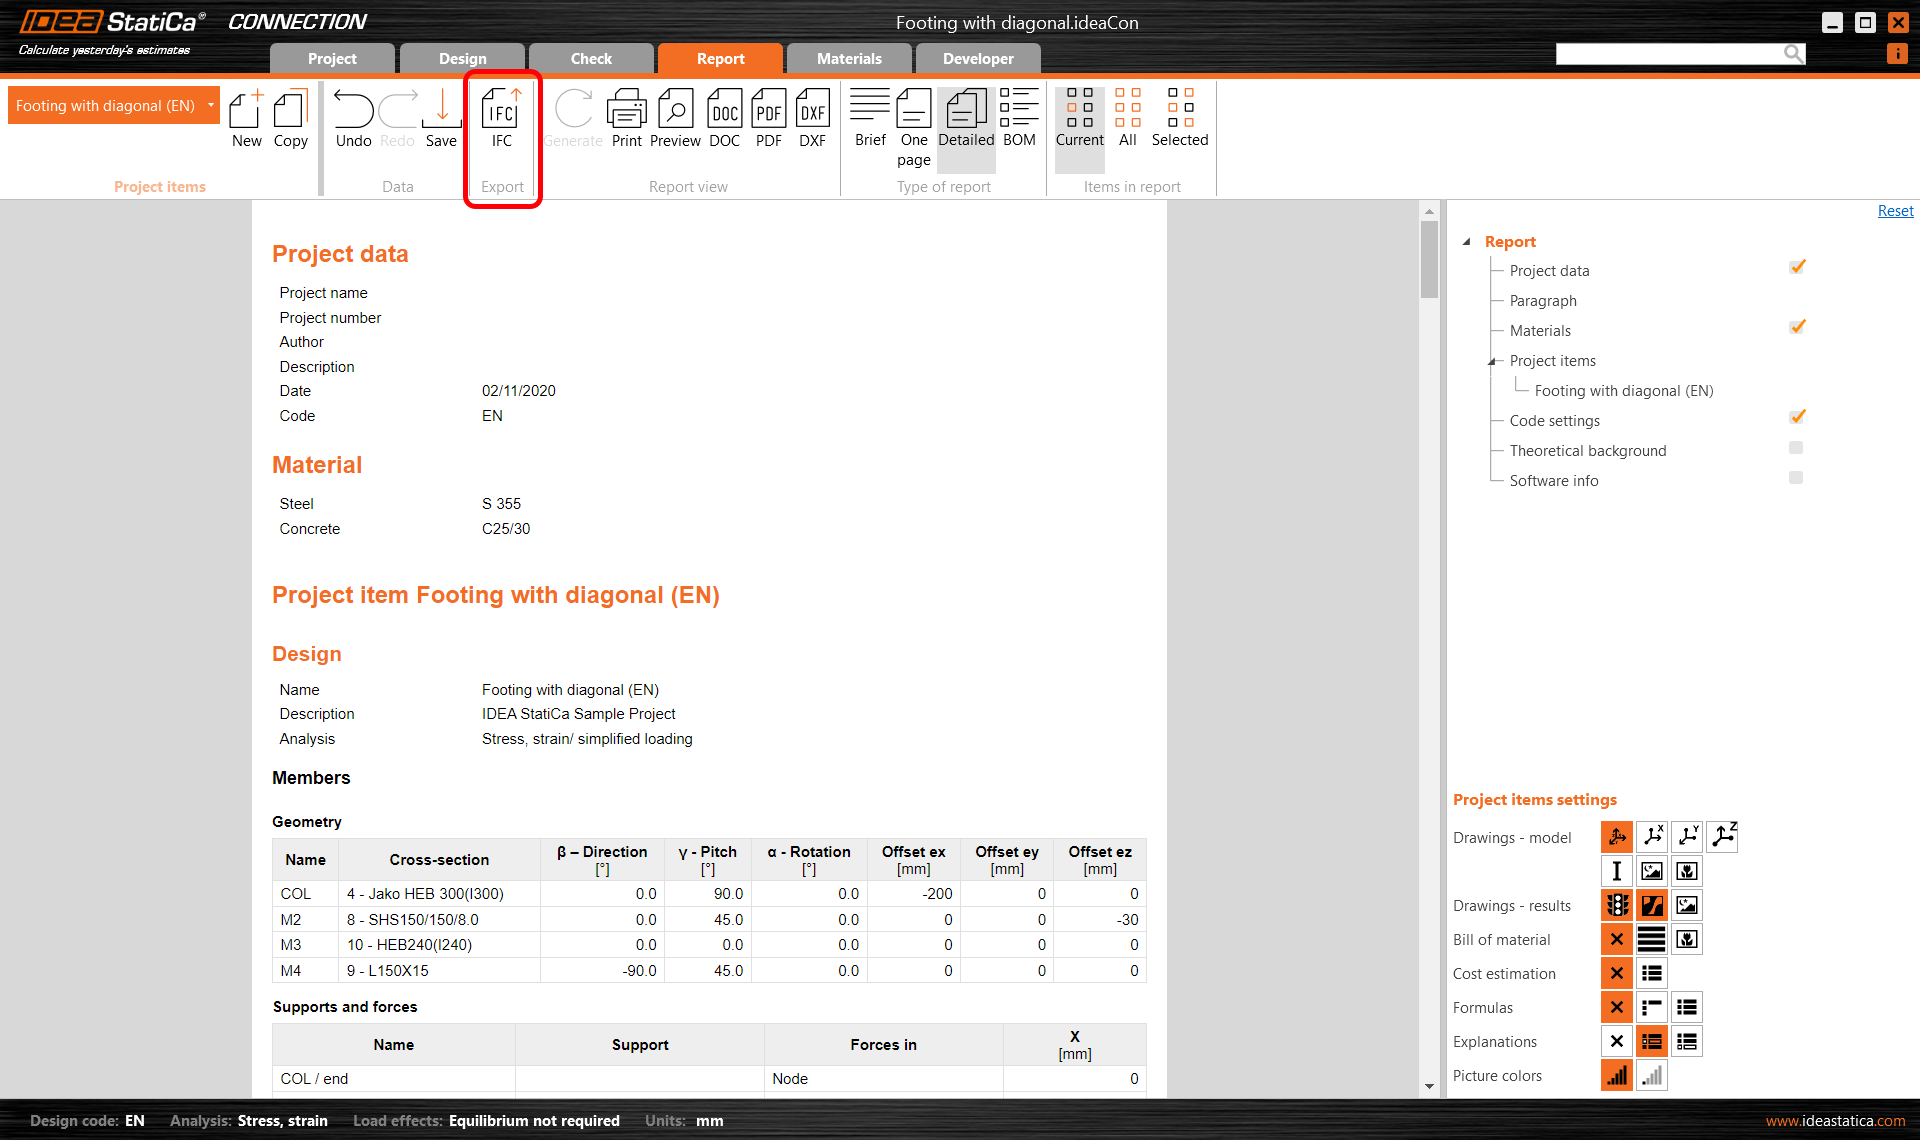The height and width of the screenshot is (1140, 1920).
Task: Open the Materials tab
Action: click(x=849, y=58)
